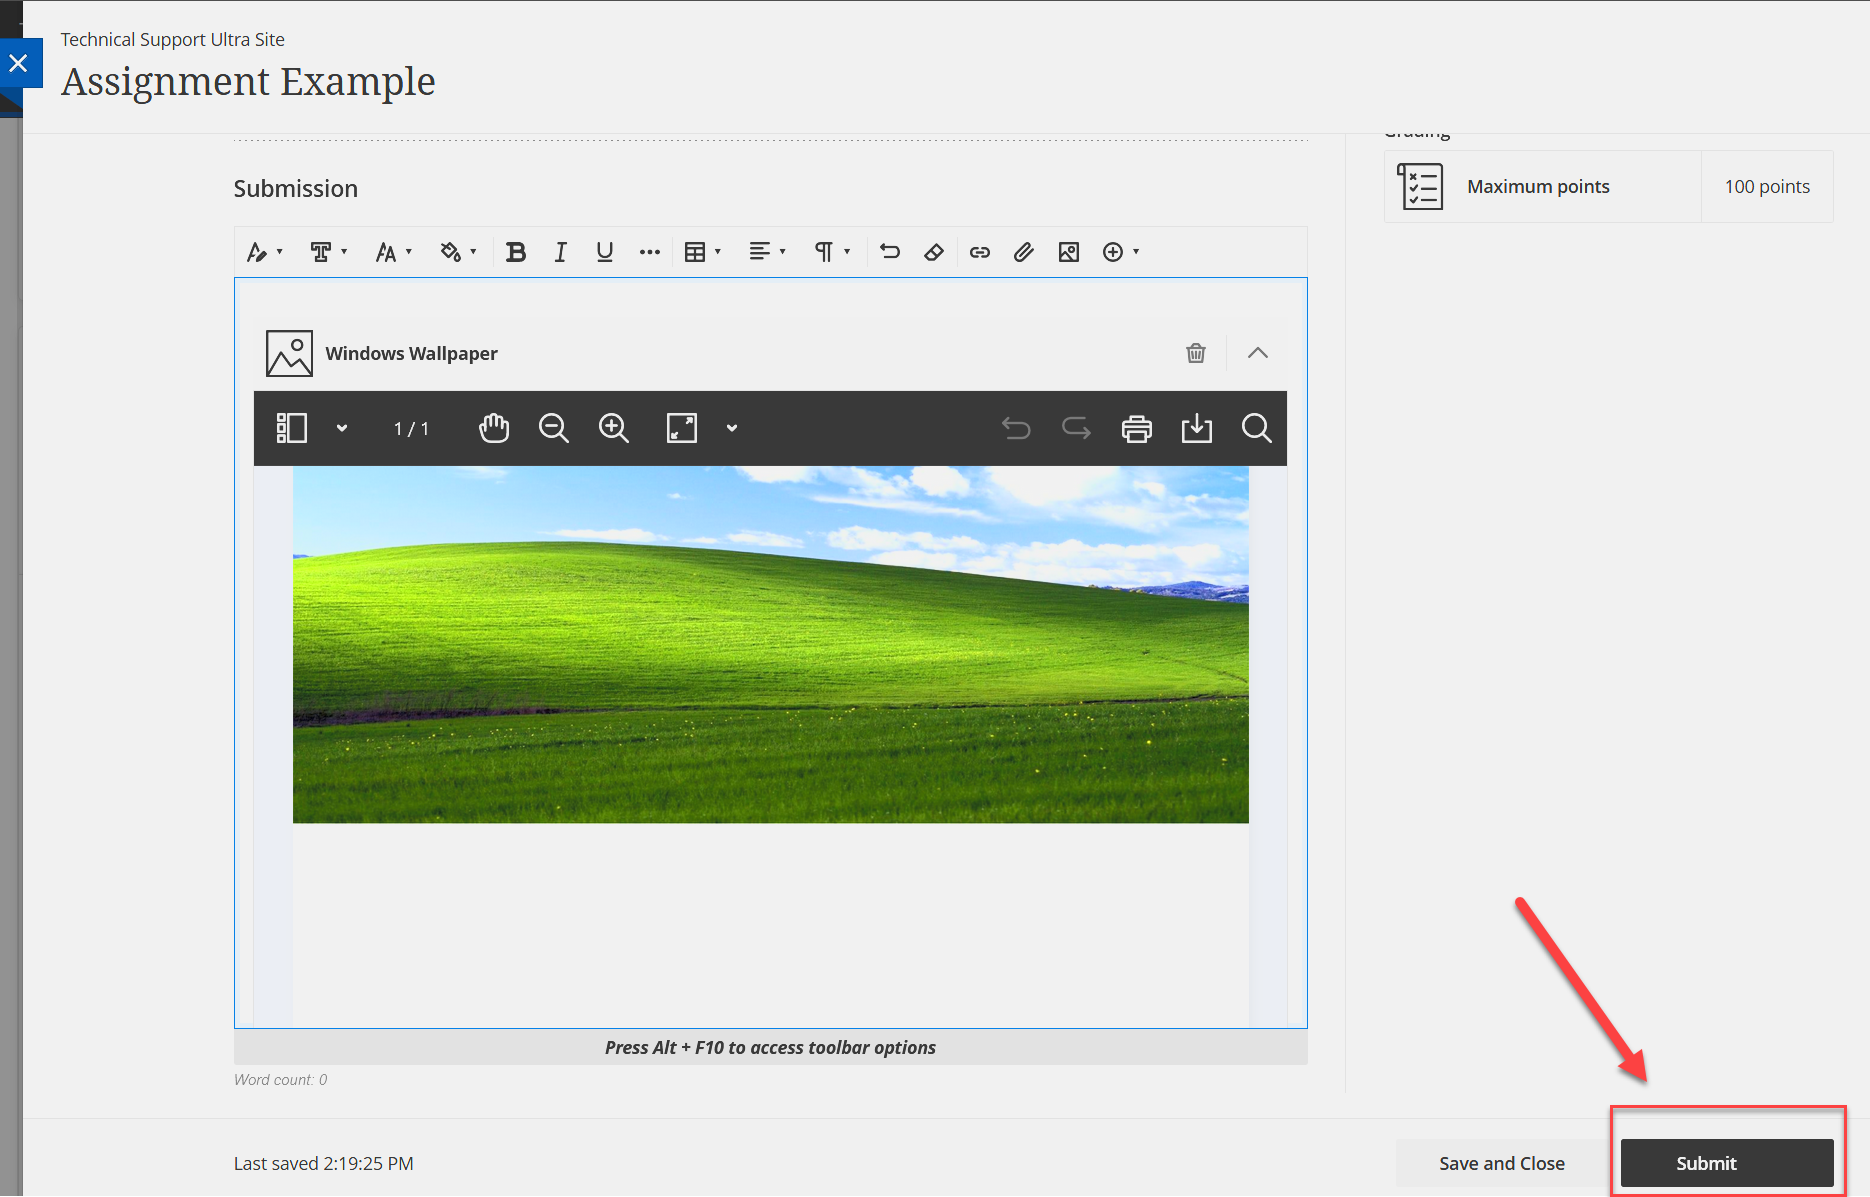This screenshot has height=1197, width=1870.
Task: Toggle bold formatting
Action: pyautogui.click(x=516, y=252)
